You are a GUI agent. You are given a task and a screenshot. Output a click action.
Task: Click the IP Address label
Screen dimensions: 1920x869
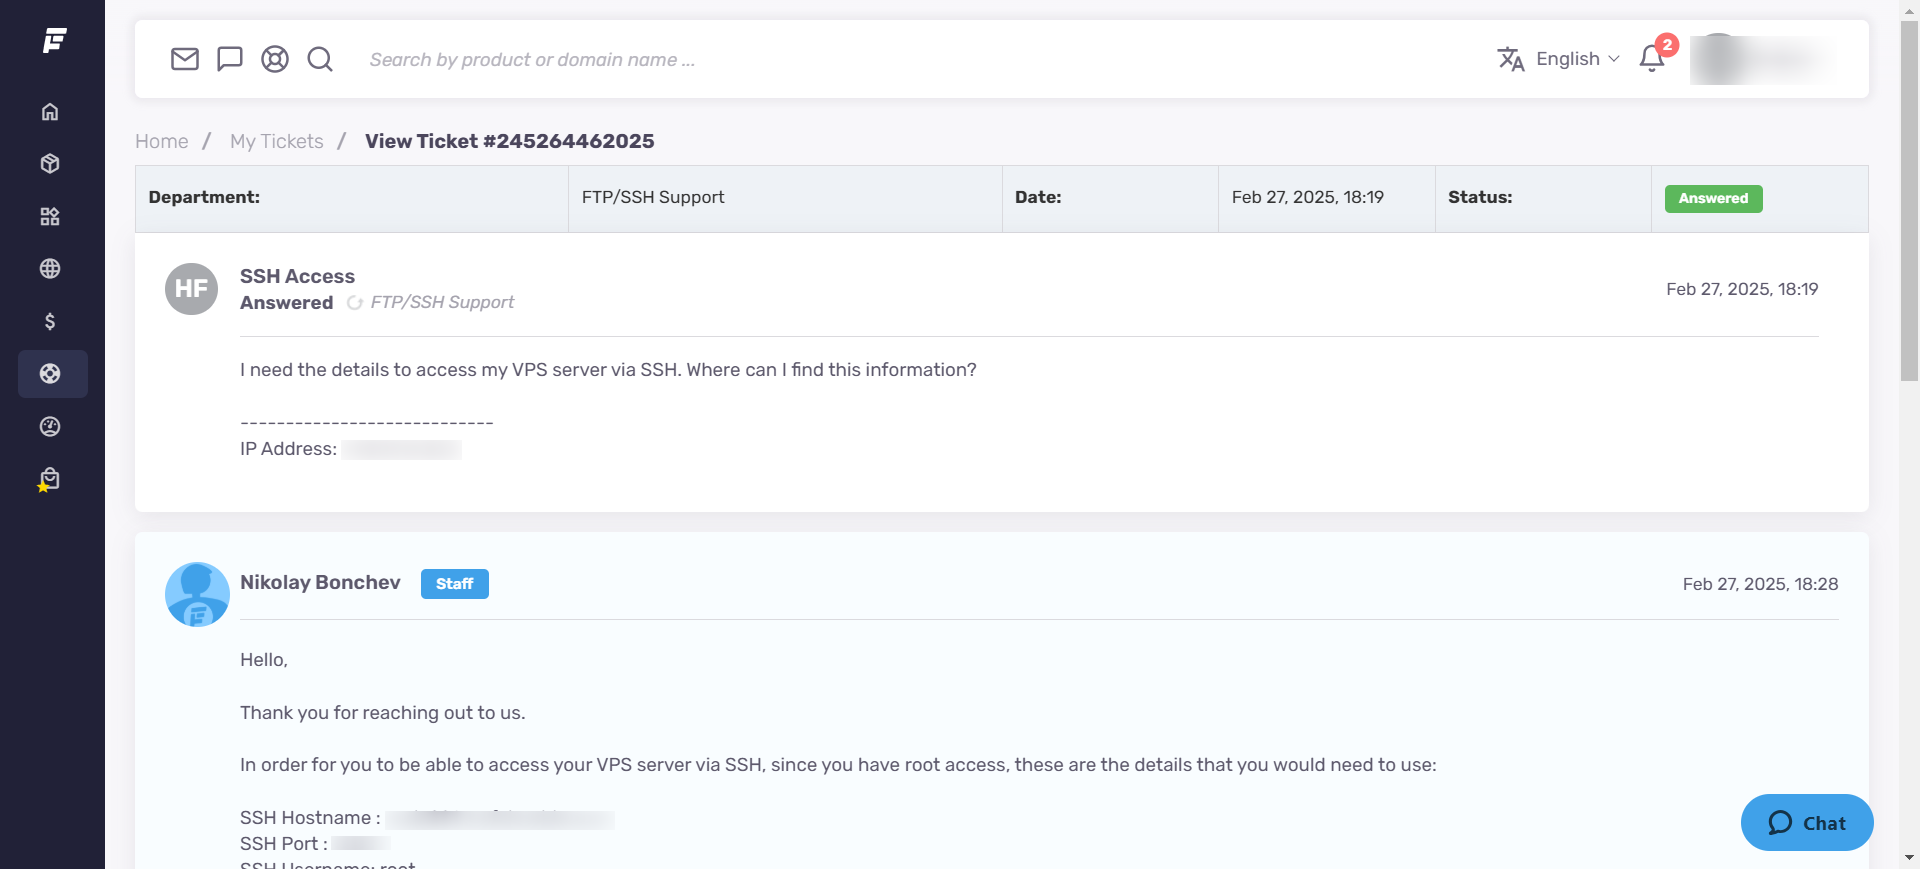(x=288, y=449)
